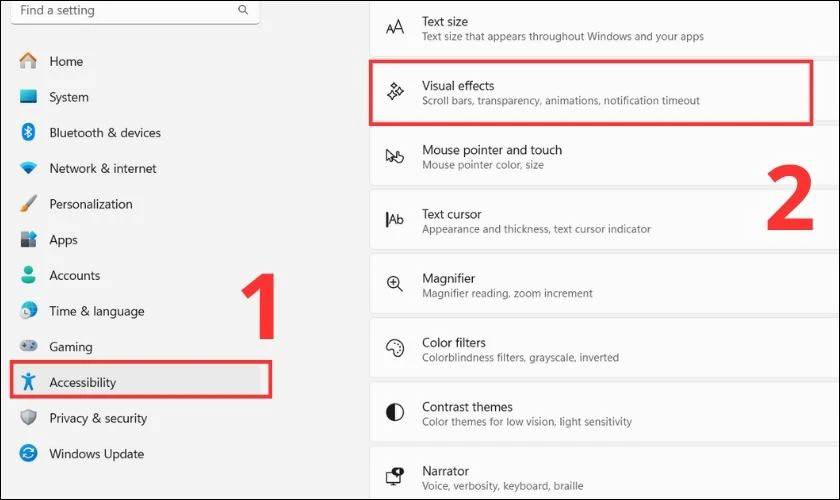Viewport: 840px width, 500px height.
Task: Click 'Magnifier reading, zoom increment' description
Action: [507, 294]
